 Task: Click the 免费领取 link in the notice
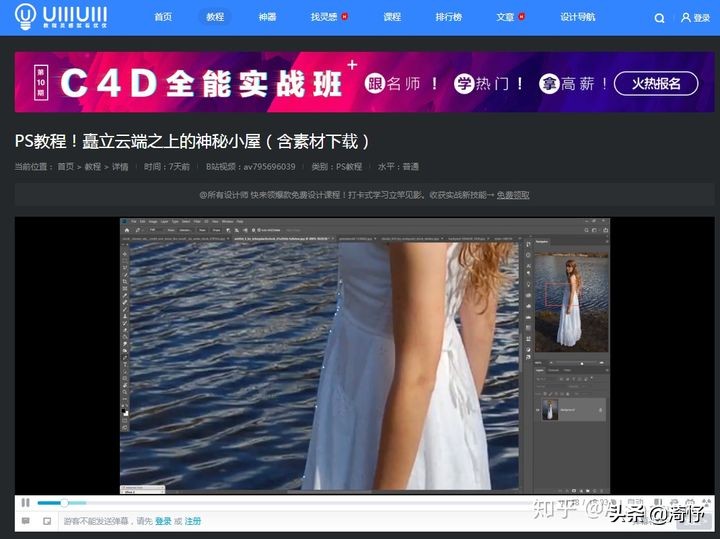pyautogui.click(x=513, y=195)
